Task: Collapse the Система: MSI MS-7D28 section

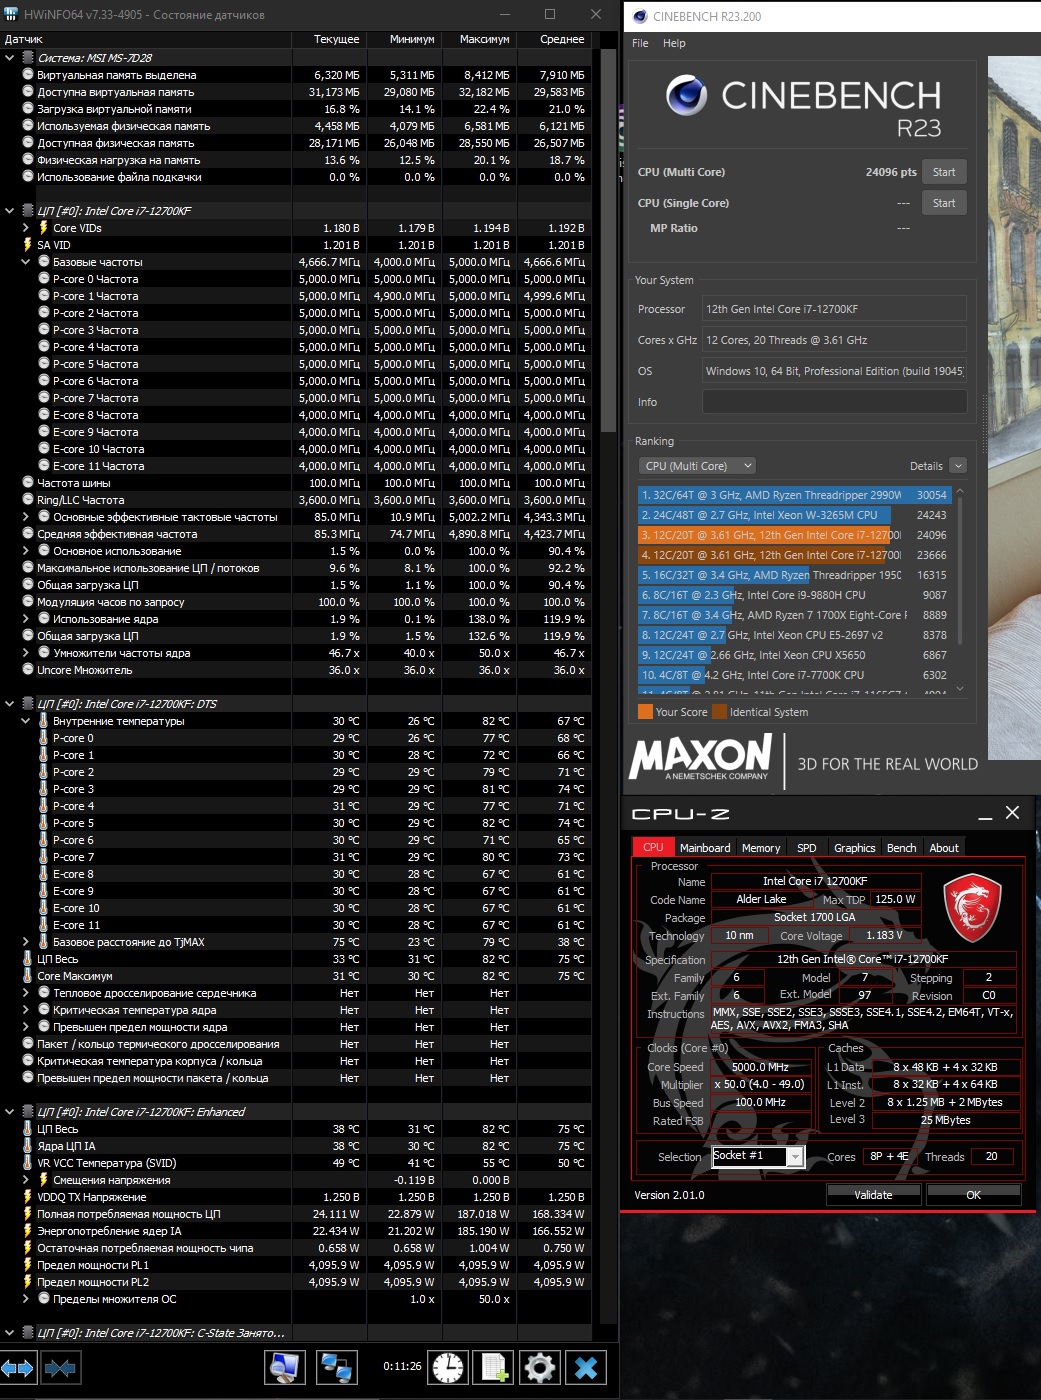Action: click(x=10, y=58)
